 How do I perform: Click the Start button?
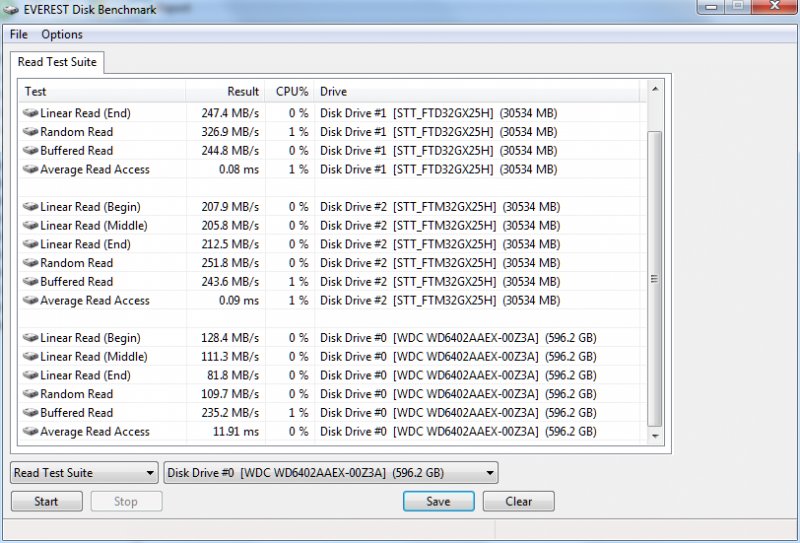pos(46,501)
